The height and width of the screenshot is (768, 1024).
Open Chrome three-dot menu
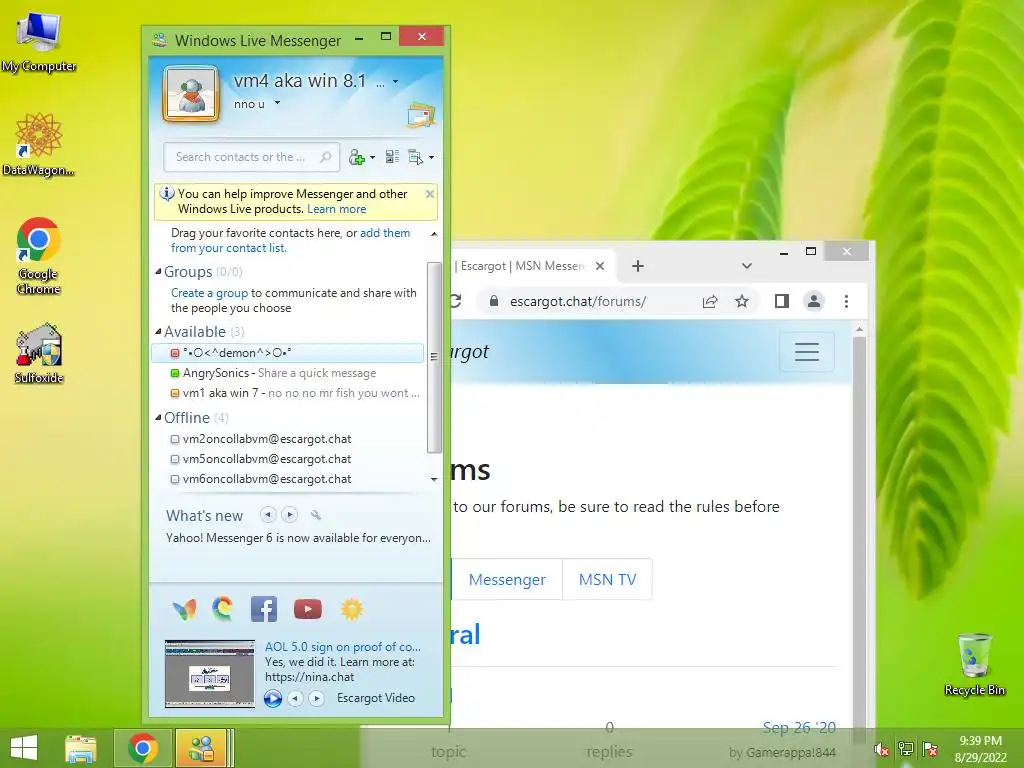(x=846, y=301)
